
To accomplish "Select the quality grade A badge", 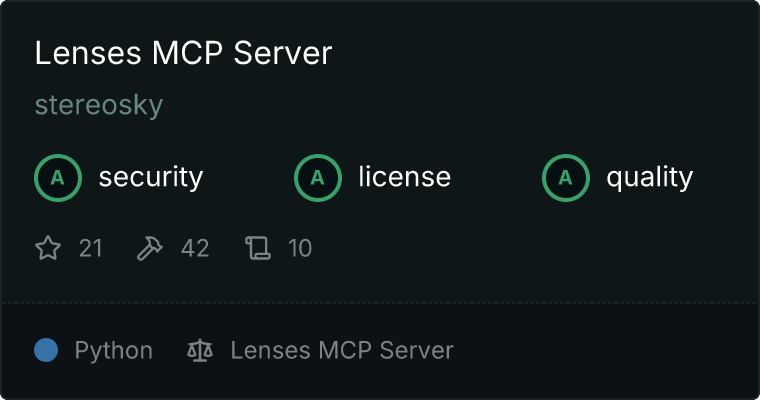I will coord(566,178).
